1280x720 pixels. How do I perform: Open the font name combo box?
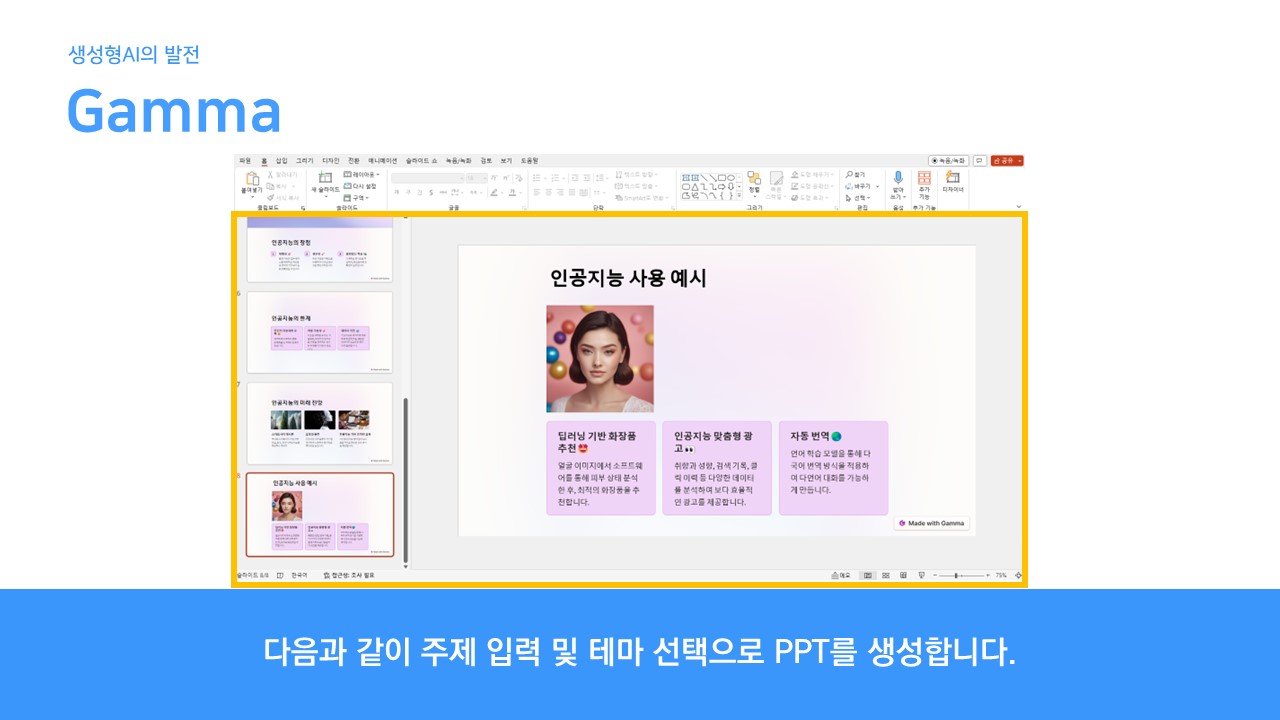[x=428, y=178]
